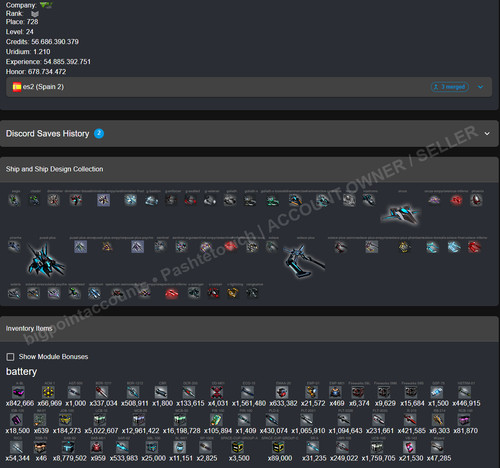Click the red rocket icon x421,585
Screen dimensions: 500x468
[x=410, y=419]
